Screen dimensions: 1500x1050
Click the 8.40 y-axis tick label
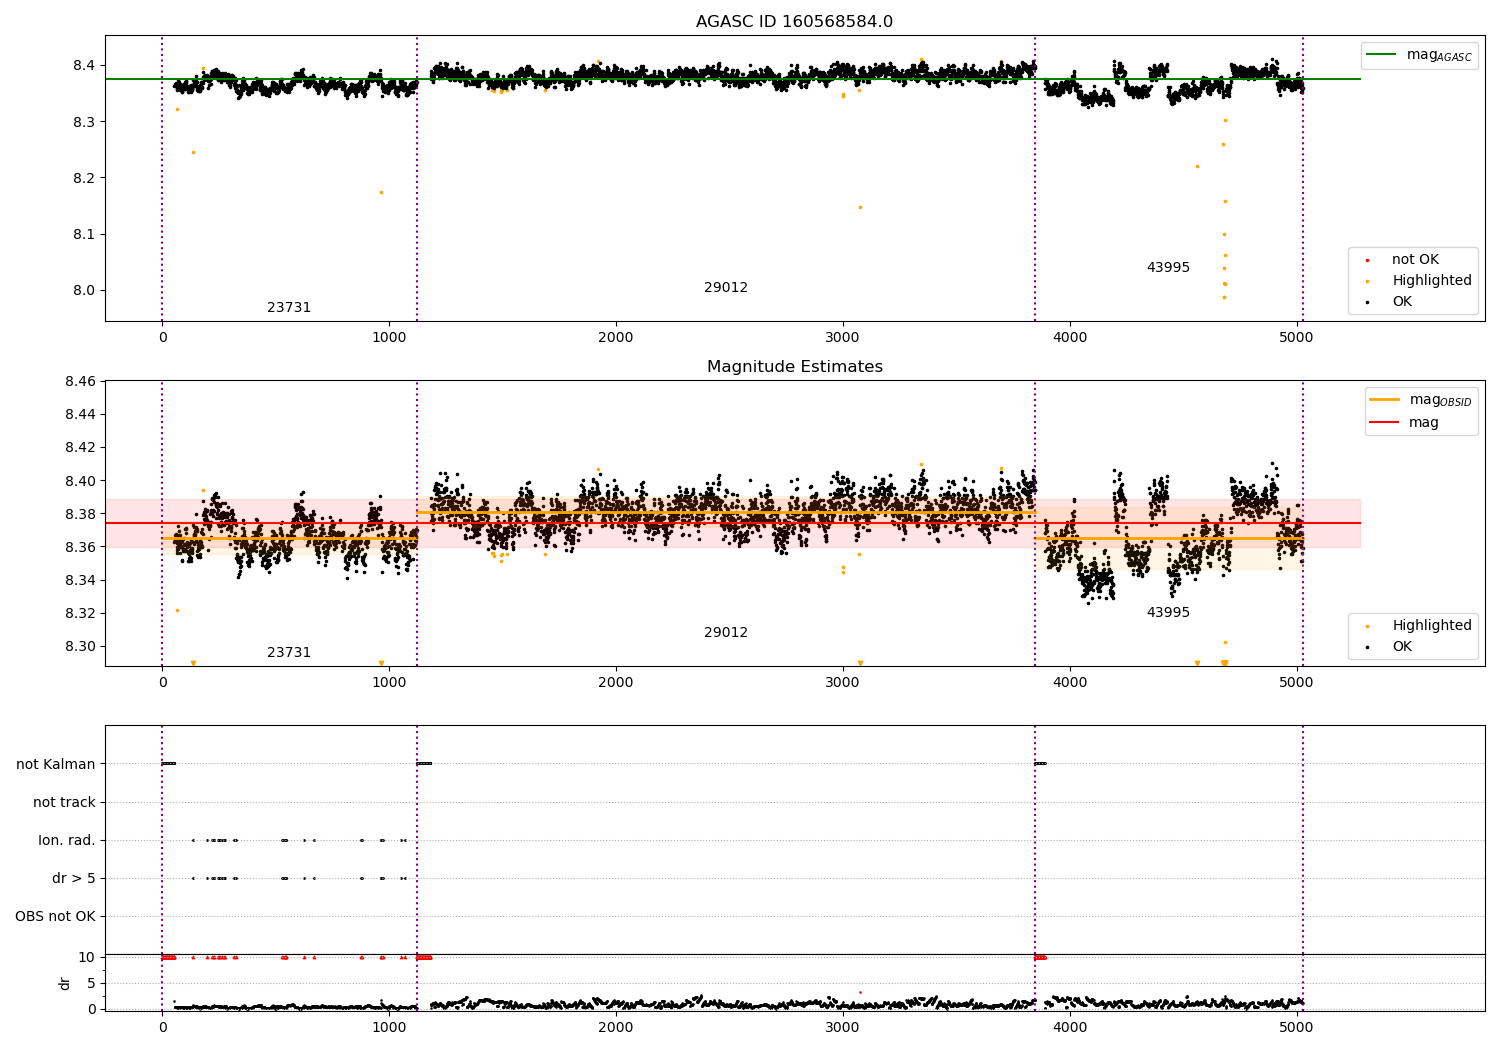(80, 481)
